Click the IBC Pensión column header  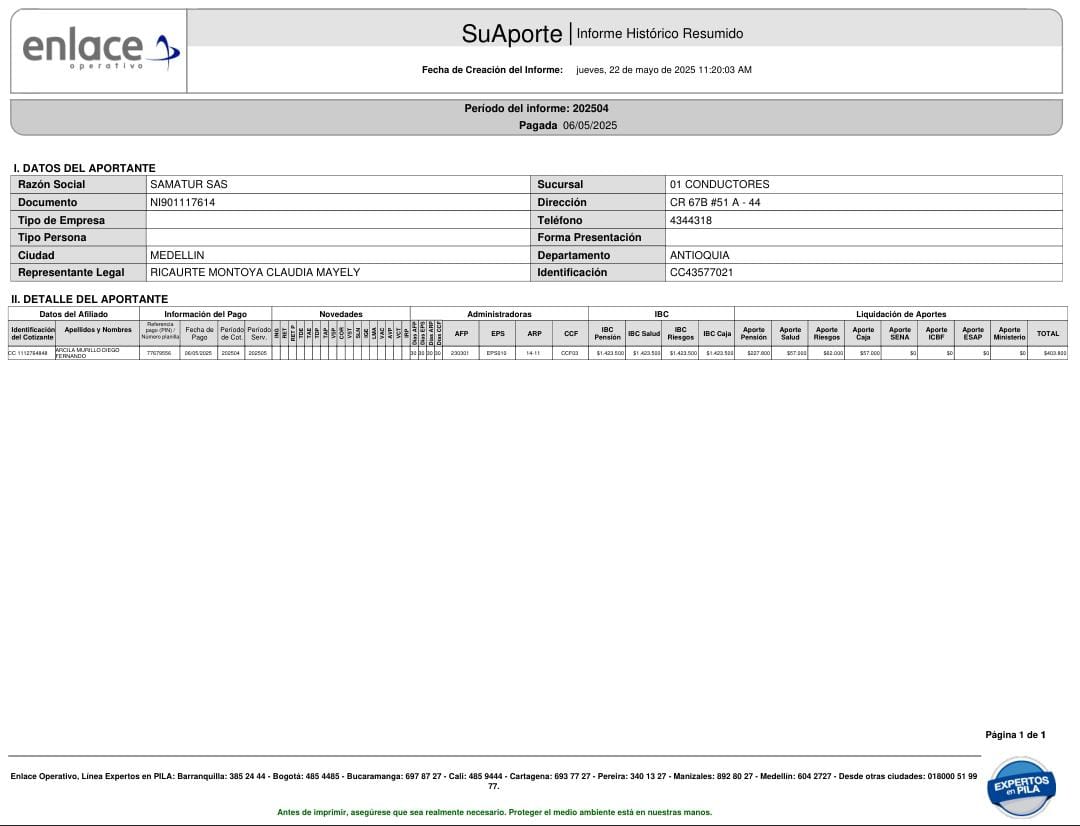[x=607, y=334]
